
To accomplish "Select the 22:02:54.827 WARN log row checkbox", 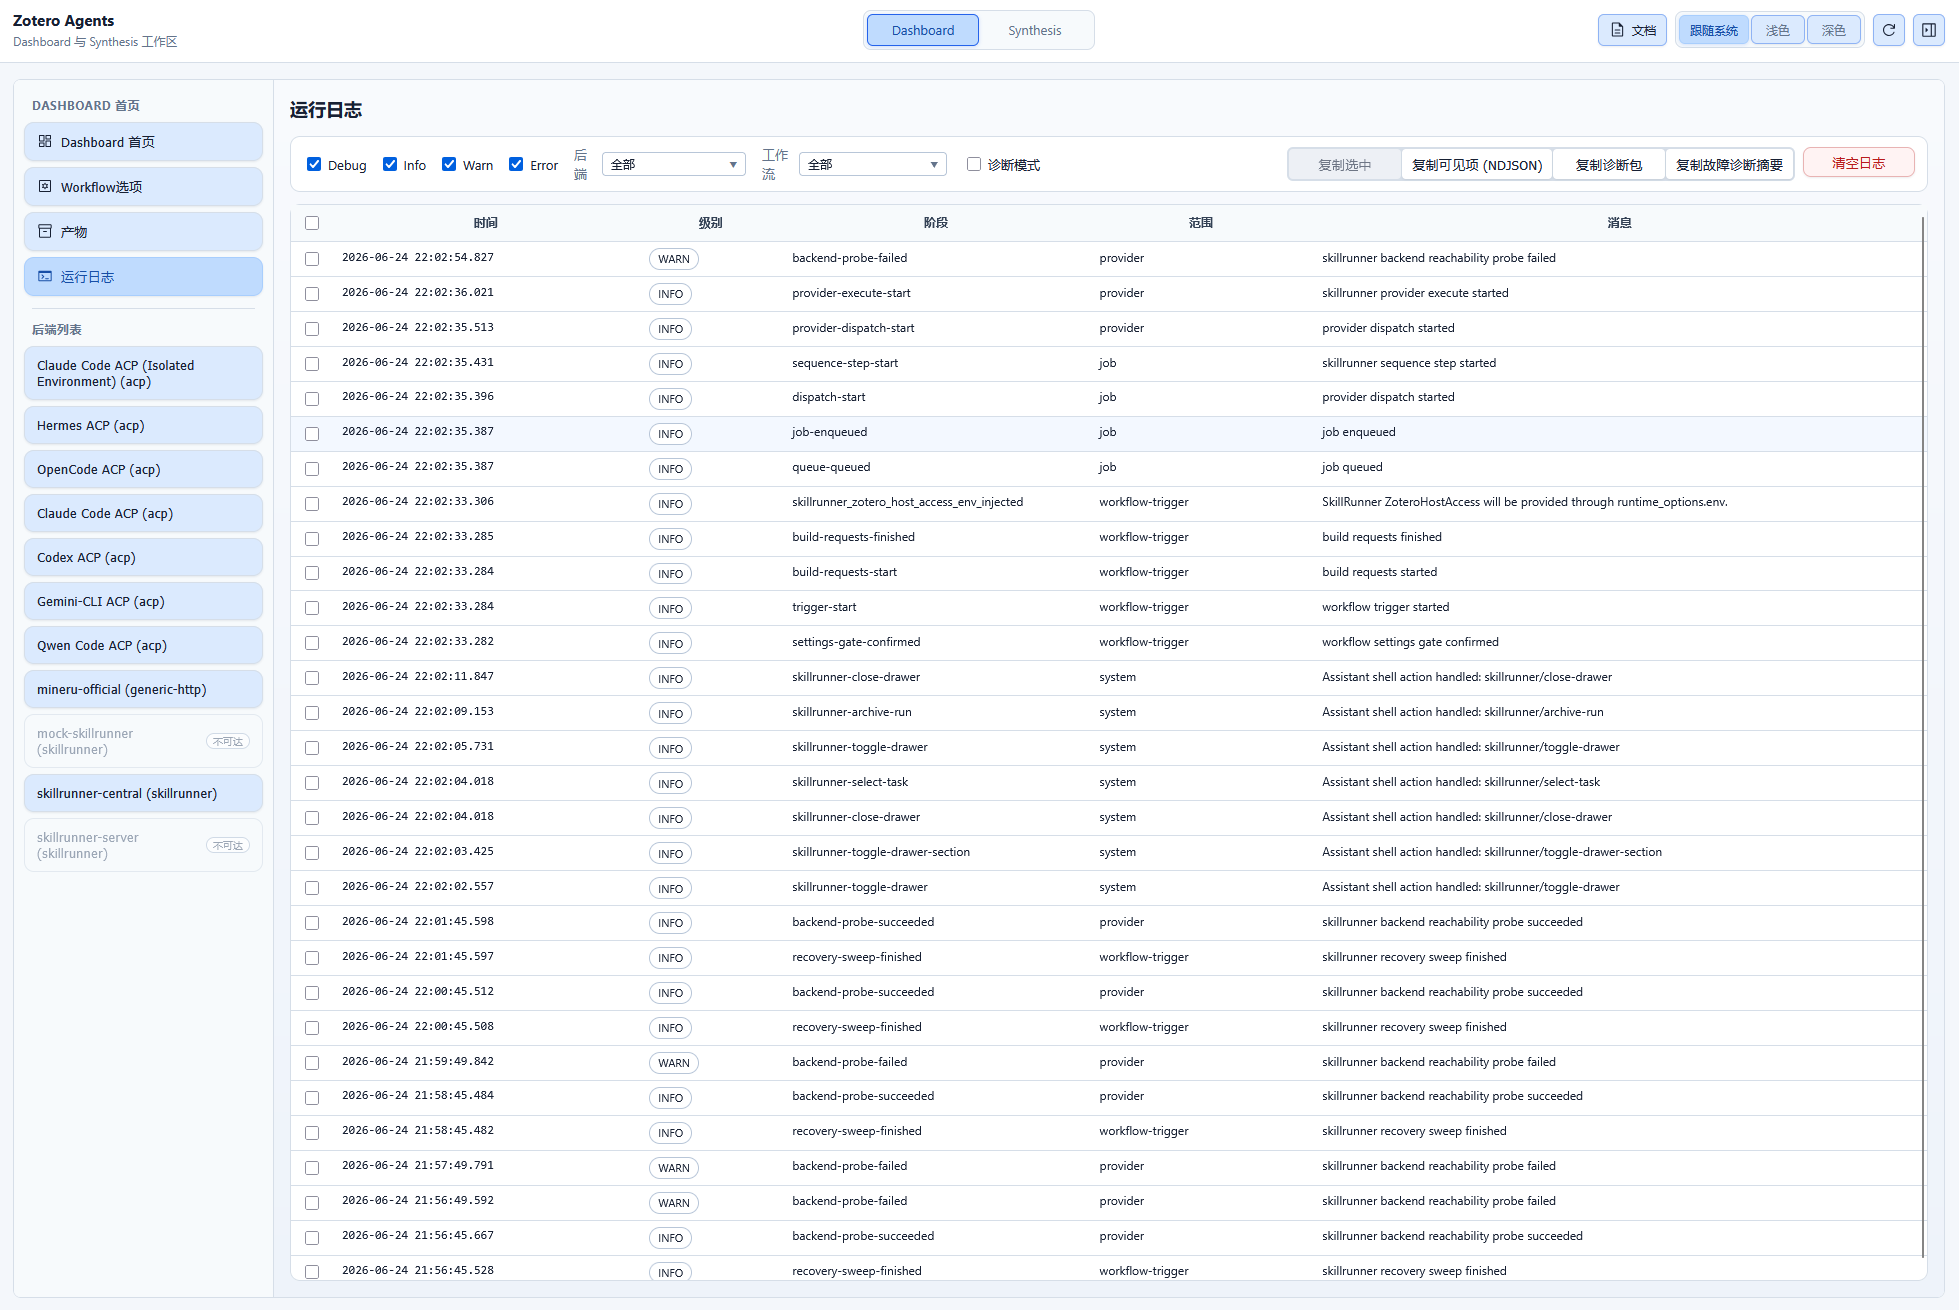I will [x=312, y=259].
